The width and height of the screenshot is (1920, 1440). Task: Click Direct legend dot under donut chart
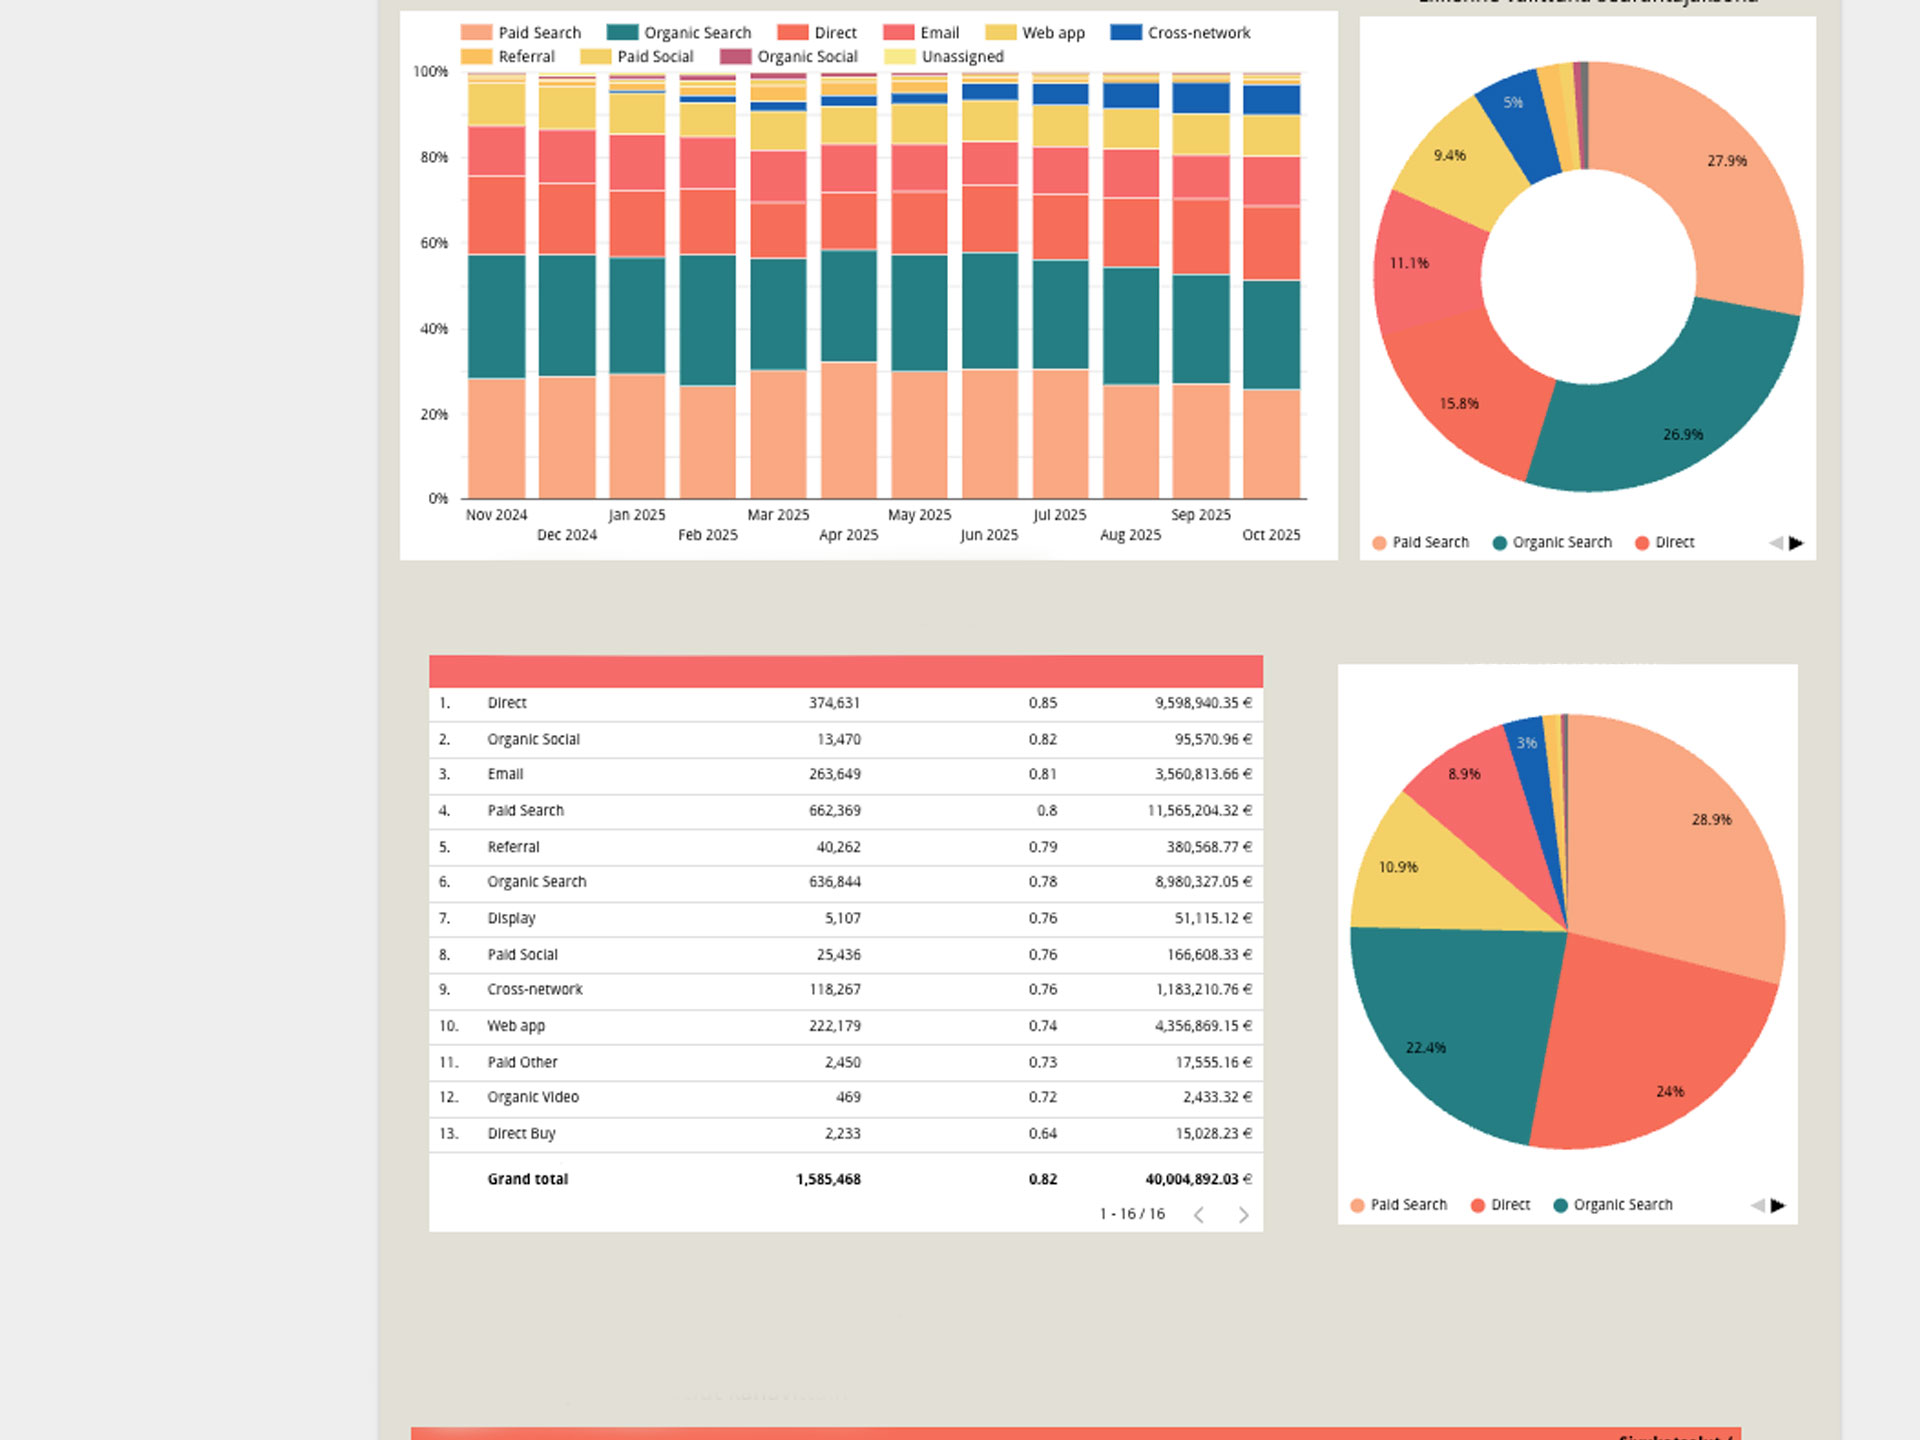click(1641, 543)
